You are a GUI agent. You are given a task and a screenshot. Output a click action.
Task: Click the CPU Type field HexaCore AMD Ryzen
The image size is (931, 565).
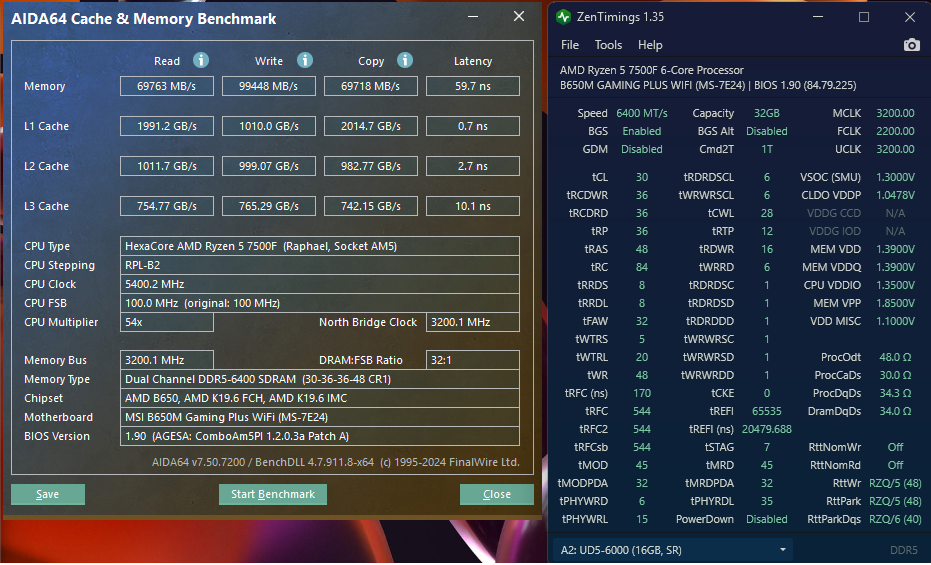[x=320, y=246]
